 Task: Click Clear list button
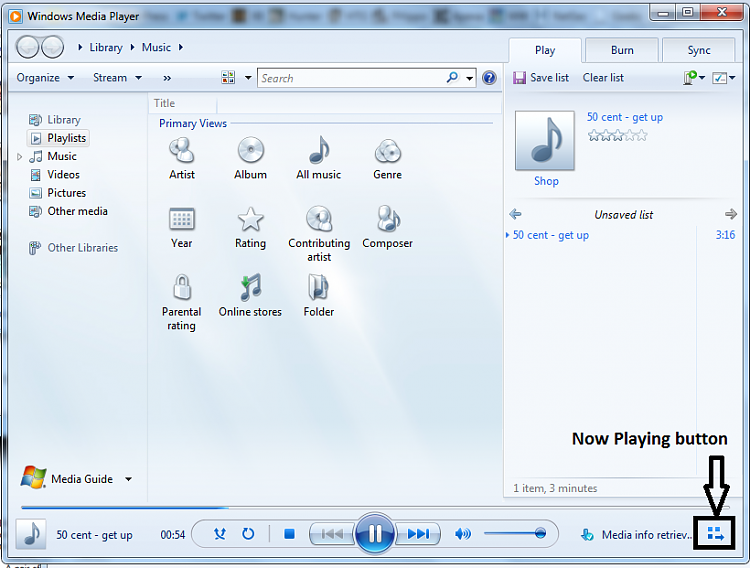[x=603, y=78]
